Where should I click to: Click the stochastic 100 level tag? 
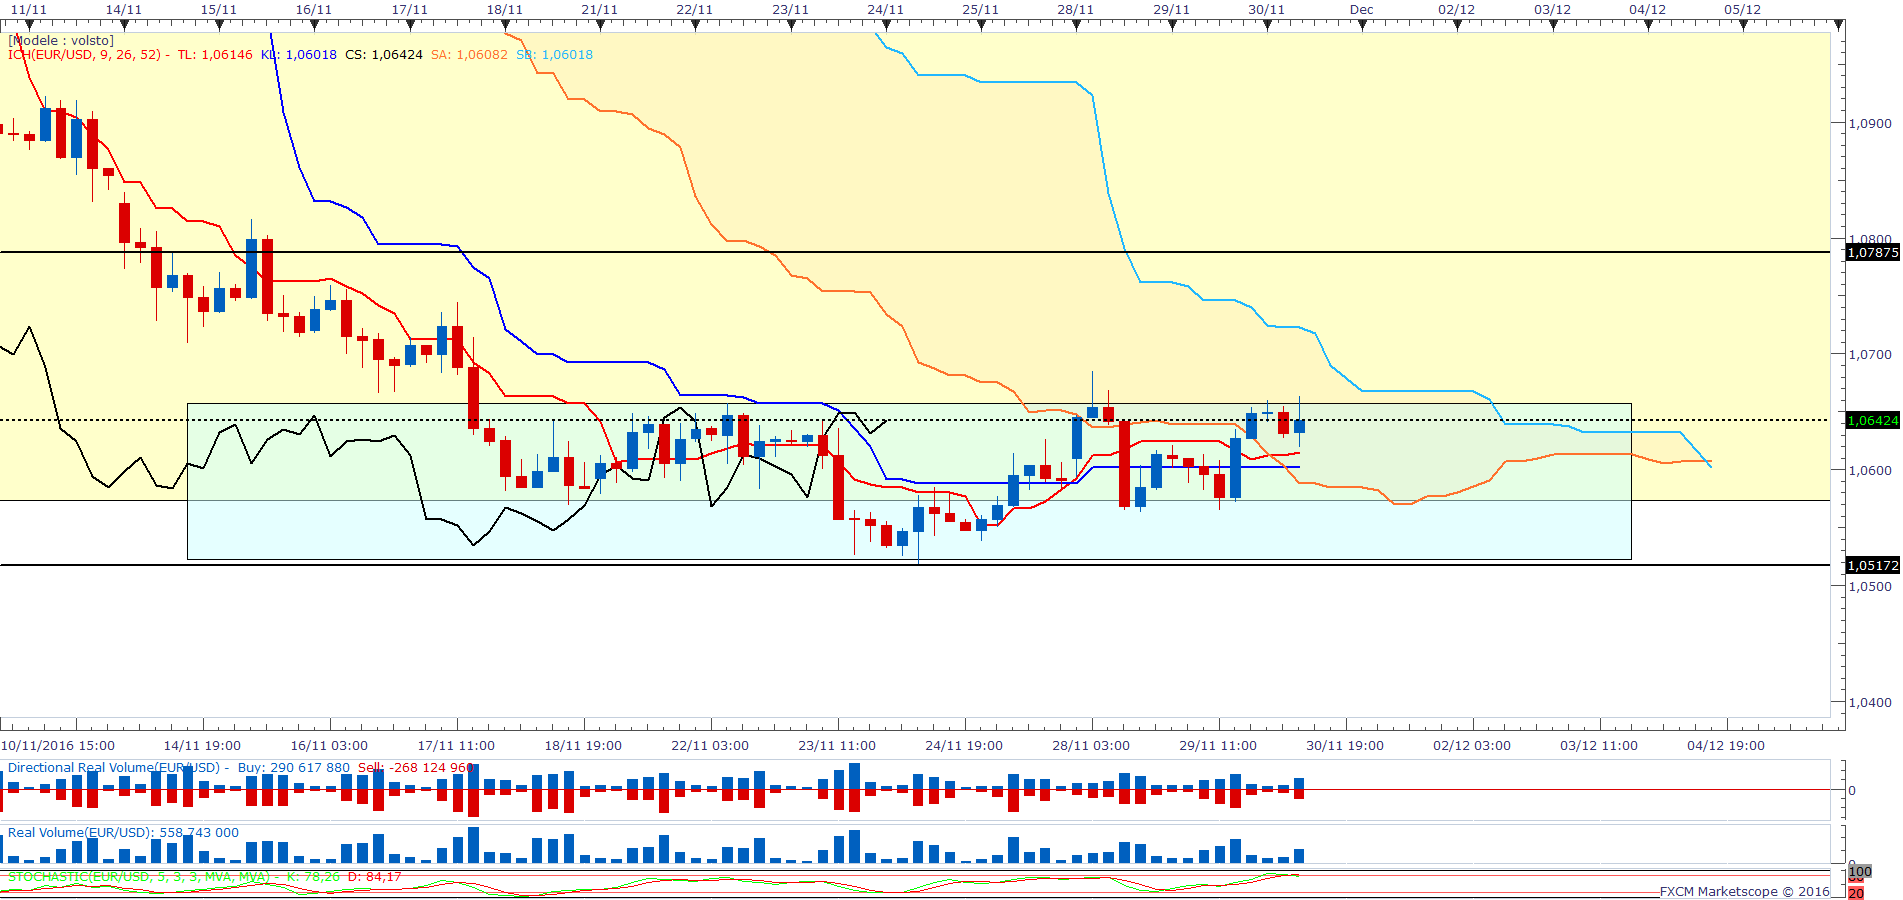click(1859, 872)
